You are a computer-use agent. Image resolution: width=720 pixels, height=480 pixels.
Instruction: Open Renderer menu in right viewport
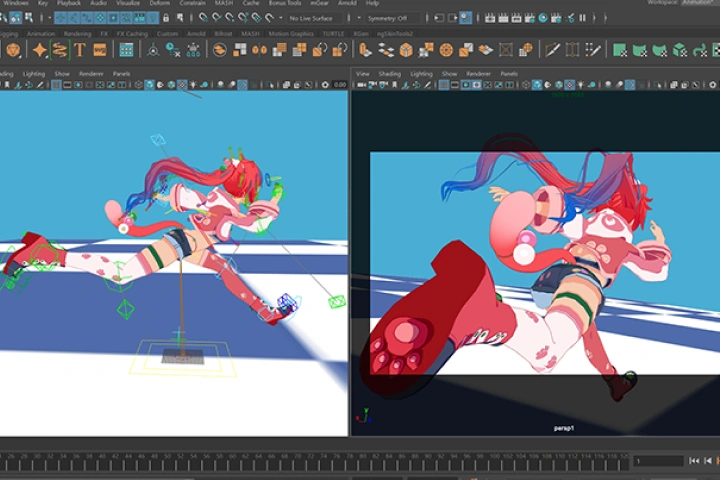pos(478,73)
